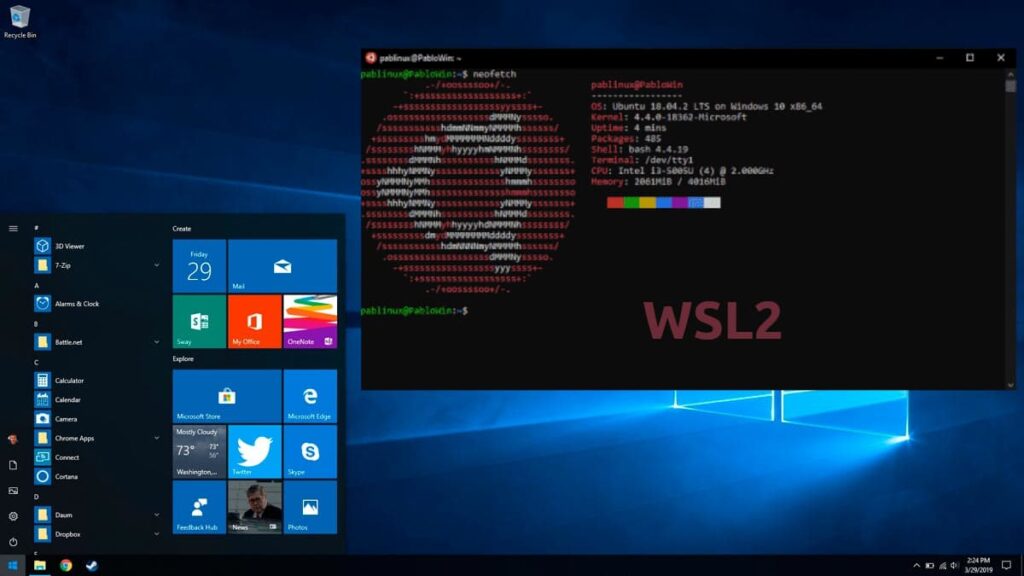Open Settings from the Start sidebar

(x=14, y=516)
